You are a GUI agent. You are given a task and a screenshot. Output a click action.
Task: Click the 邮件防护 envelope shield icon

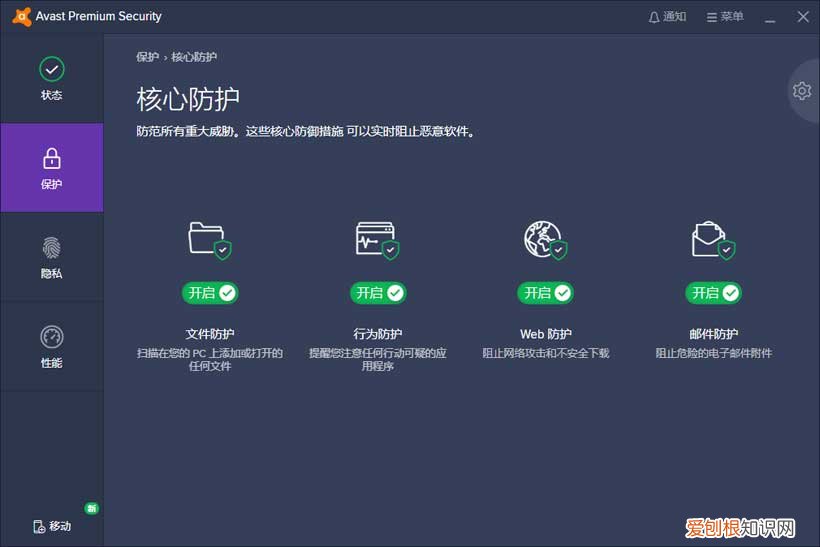point(713,241)
